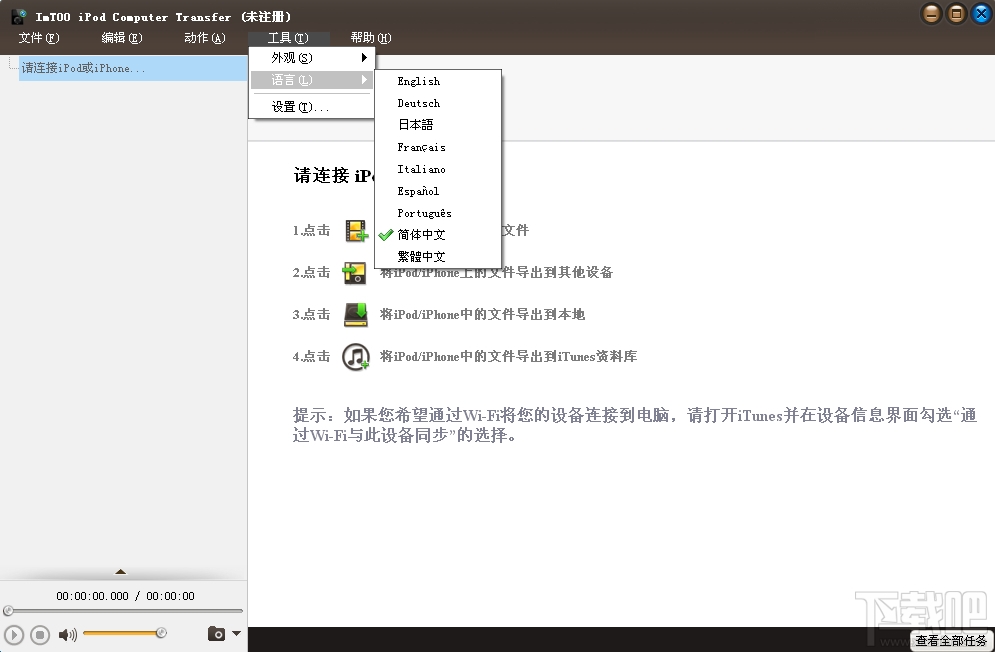Adjust the volume slider
The height and width of the screenshot is (652, 995).
coord(120,633)
